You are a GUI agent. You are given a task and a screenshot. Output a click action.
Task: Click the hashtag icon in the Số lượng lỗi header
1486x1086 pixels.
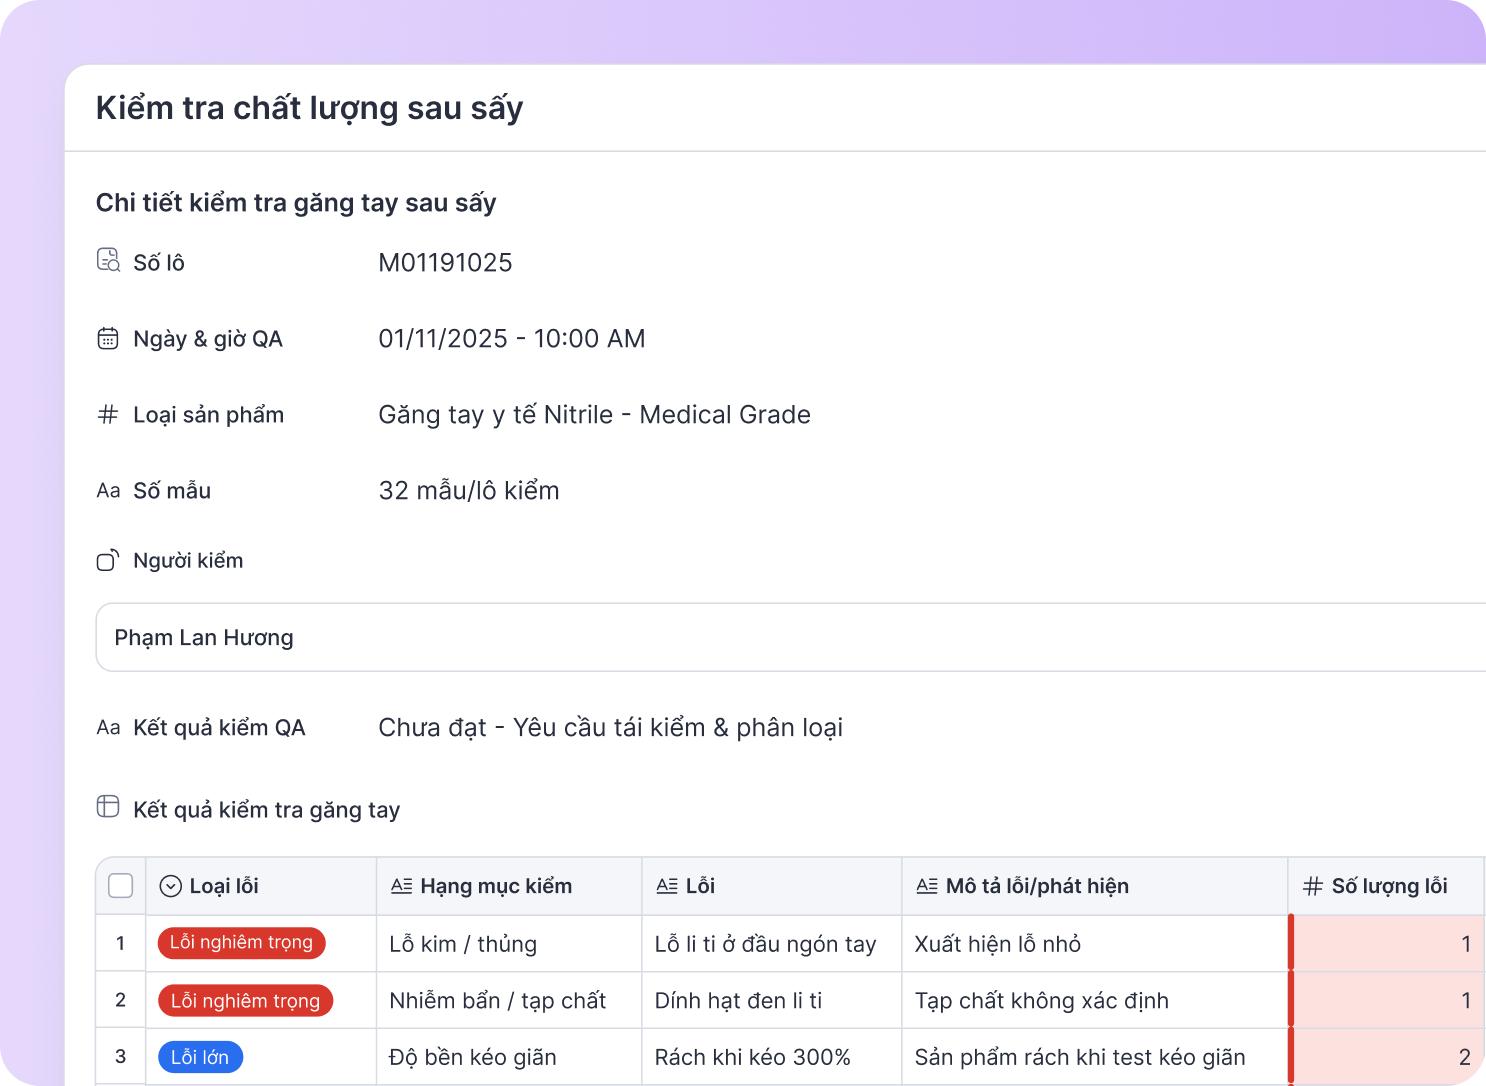click(1311, 885)
